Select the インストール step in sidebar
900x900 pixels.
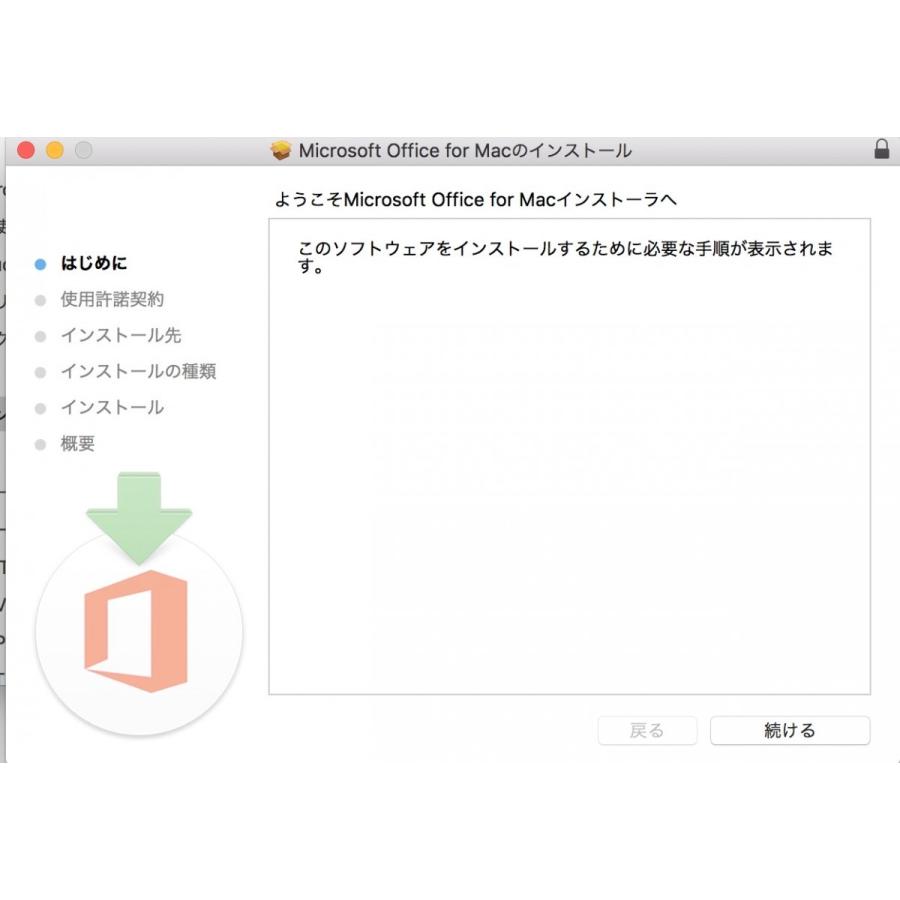point(112,408)
